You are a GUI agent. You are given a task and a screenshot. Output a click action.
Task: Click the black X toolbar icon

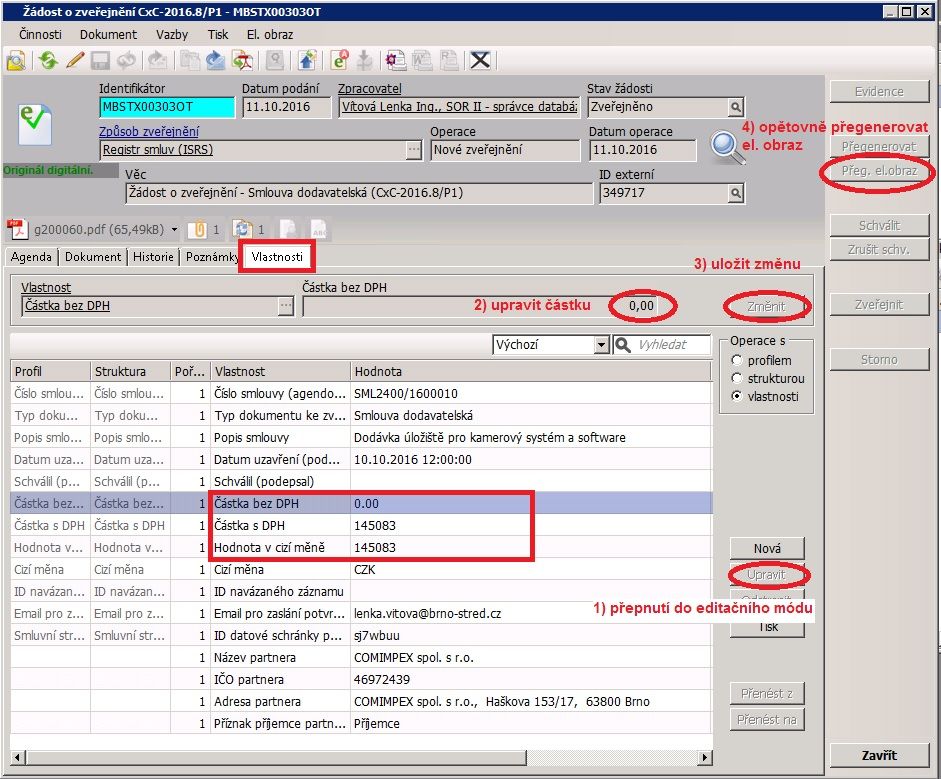[x=480, y=59]
